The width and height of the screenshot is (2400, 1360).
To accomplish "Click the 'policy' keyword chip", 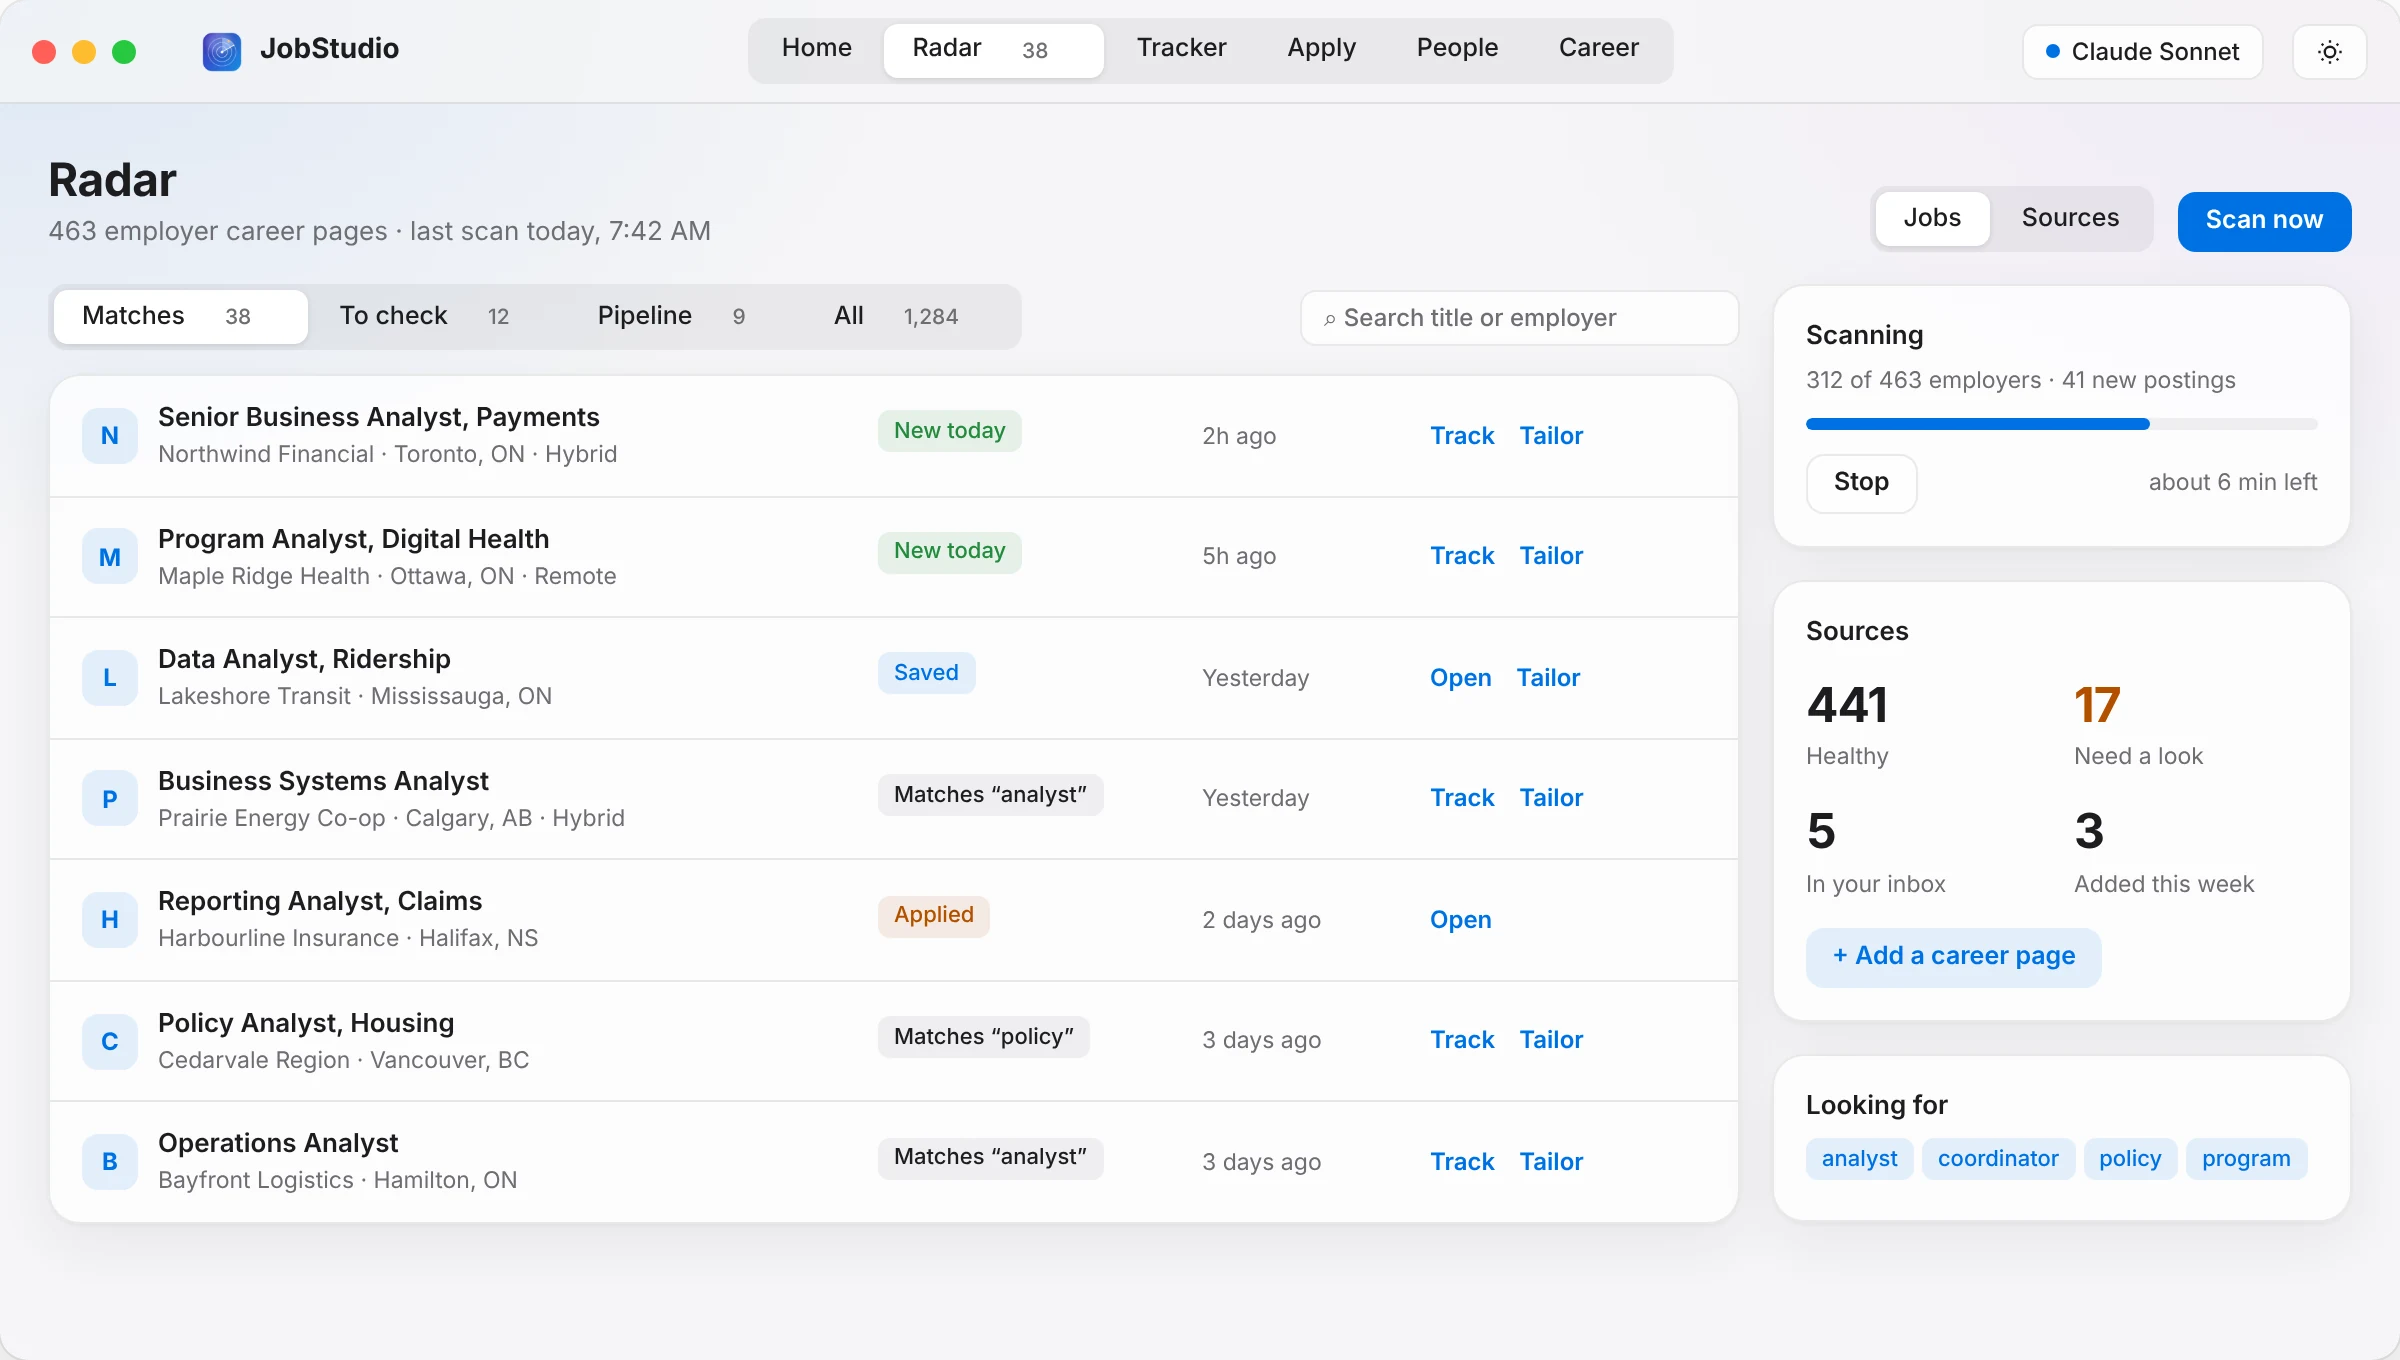I will coord(2130,1159).
